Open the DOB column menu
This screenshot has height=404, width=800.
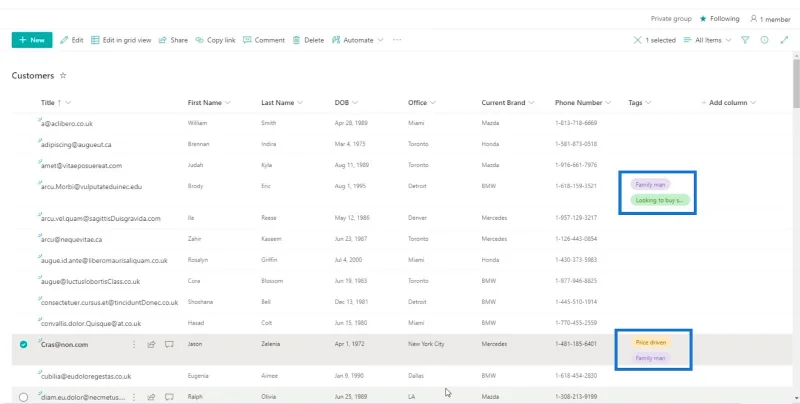point(346,103)
